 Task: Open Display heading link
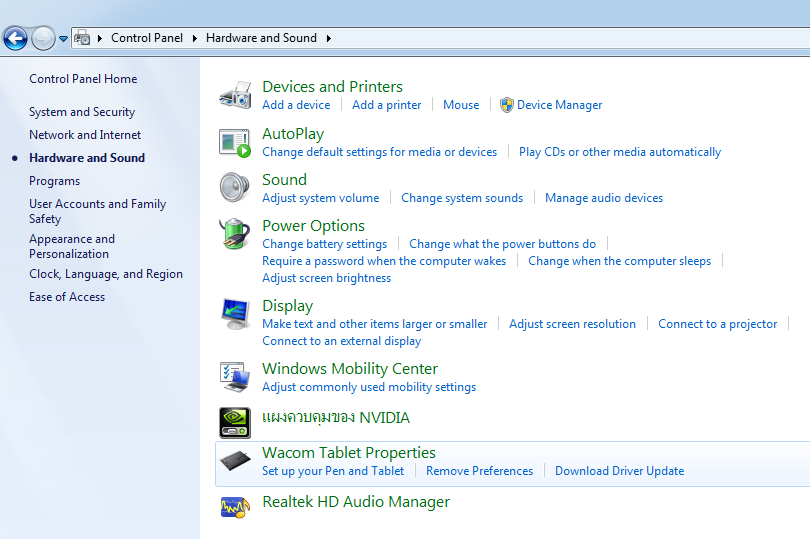pyautogui.click(x=287, y=306)
